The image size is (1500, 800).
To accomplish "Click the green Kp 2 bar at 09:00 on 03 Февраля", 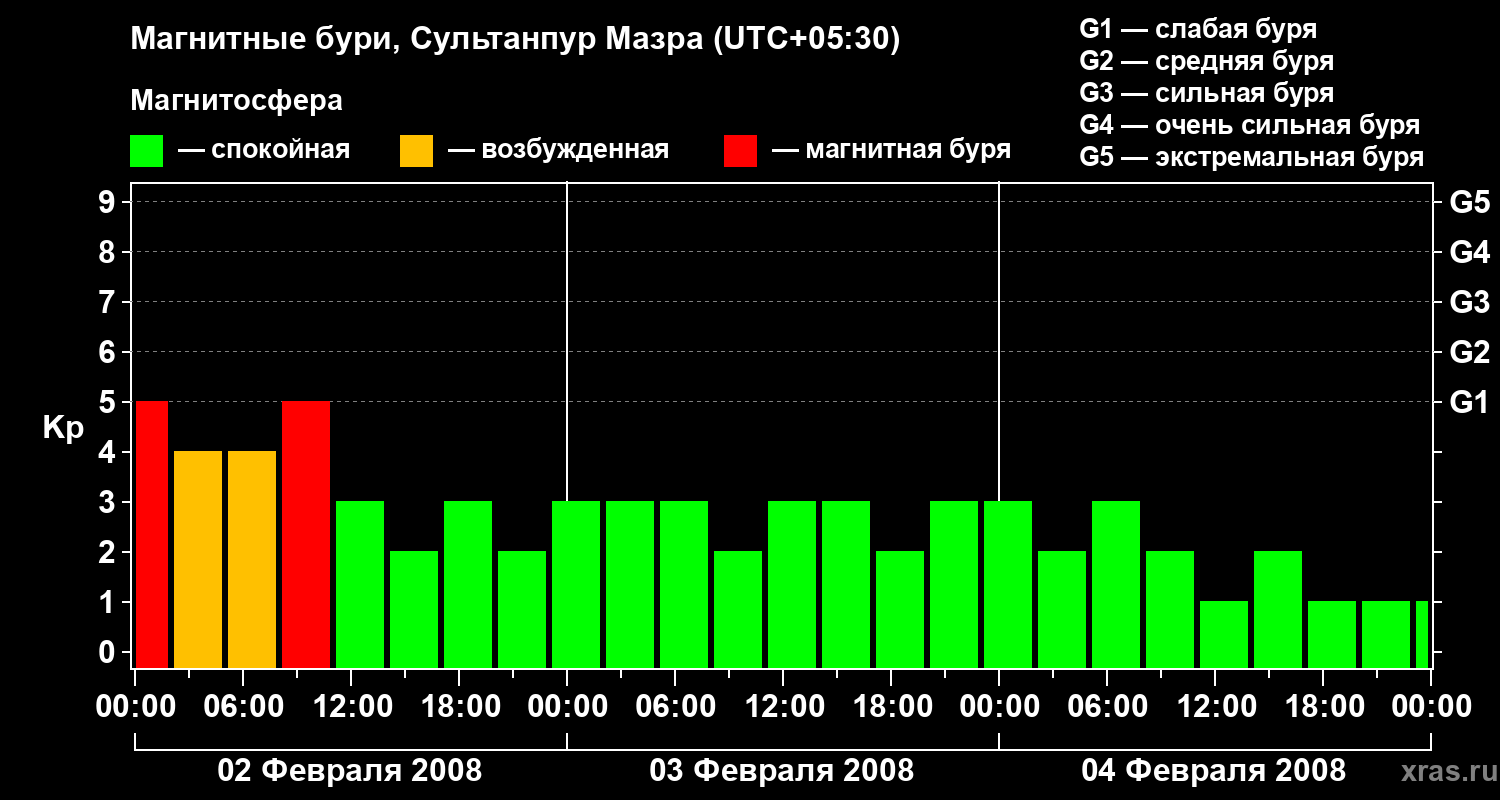I will 738,609.
